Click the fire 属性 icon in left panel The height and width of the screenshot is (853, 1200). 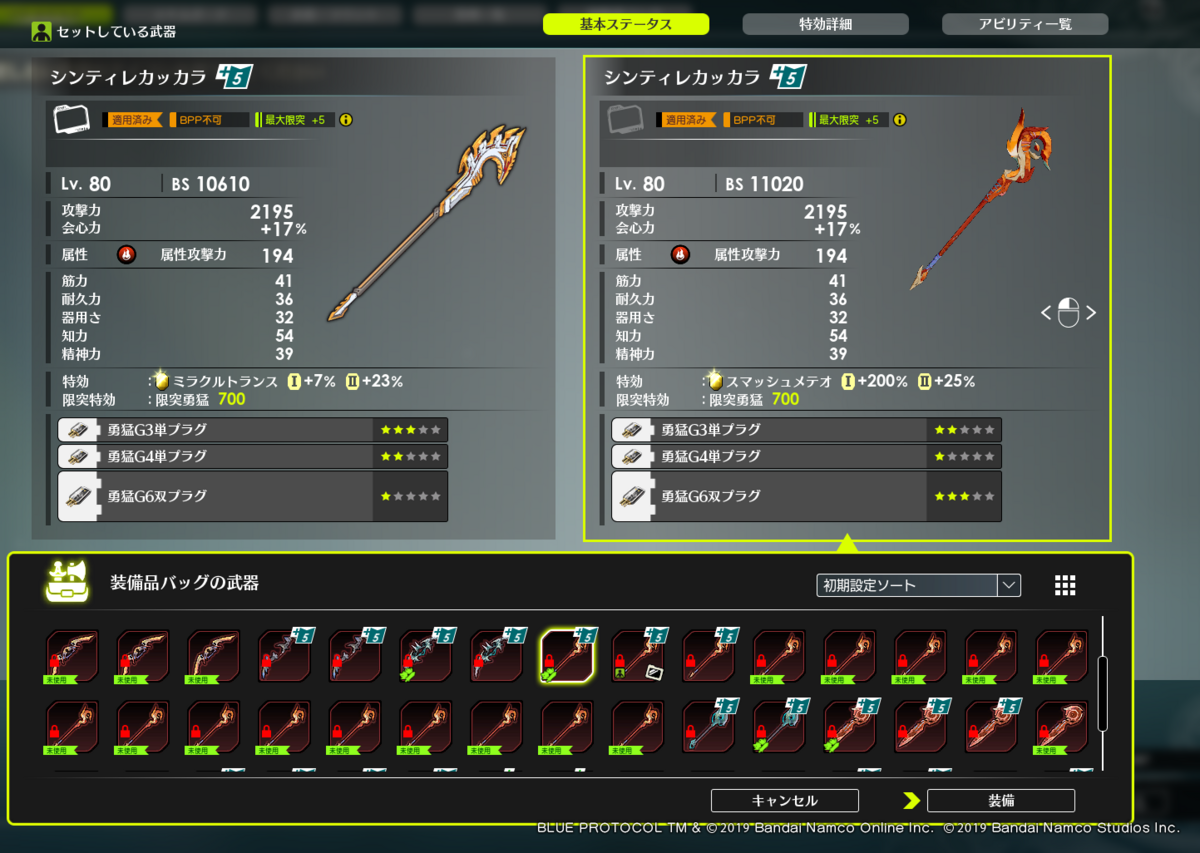pyautogui.click(x=126, y=255)
